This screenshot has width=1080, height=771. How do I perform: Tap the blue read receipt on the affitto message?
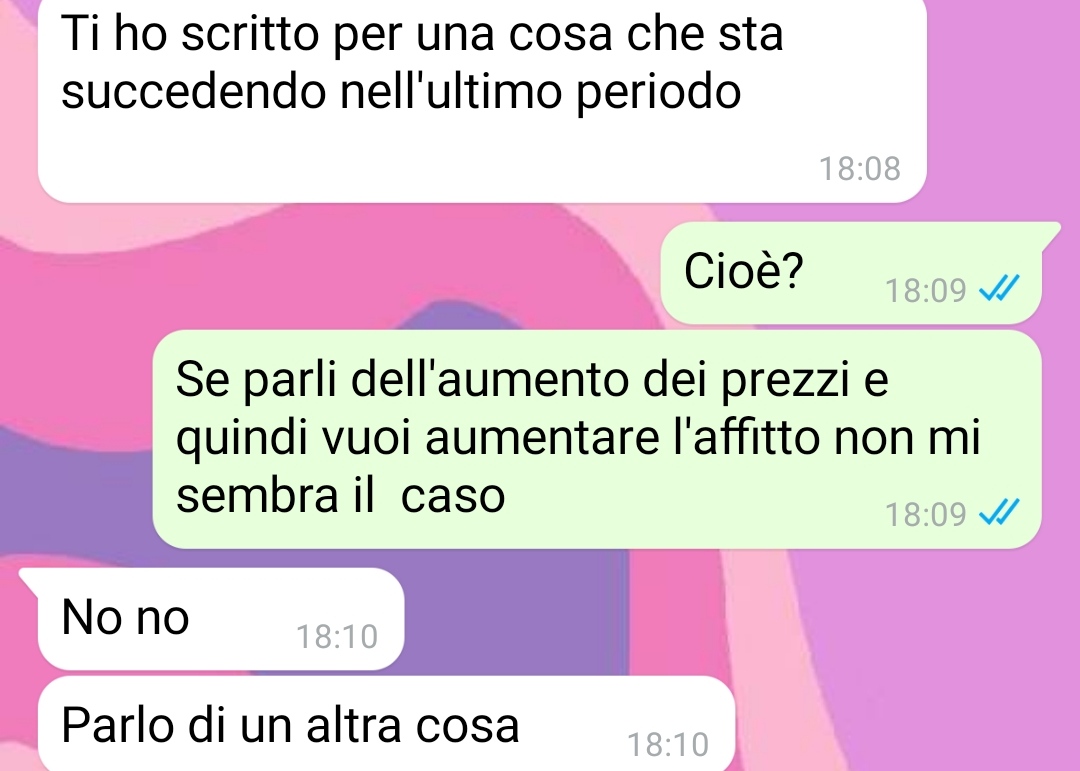click(x=999, y=513)
